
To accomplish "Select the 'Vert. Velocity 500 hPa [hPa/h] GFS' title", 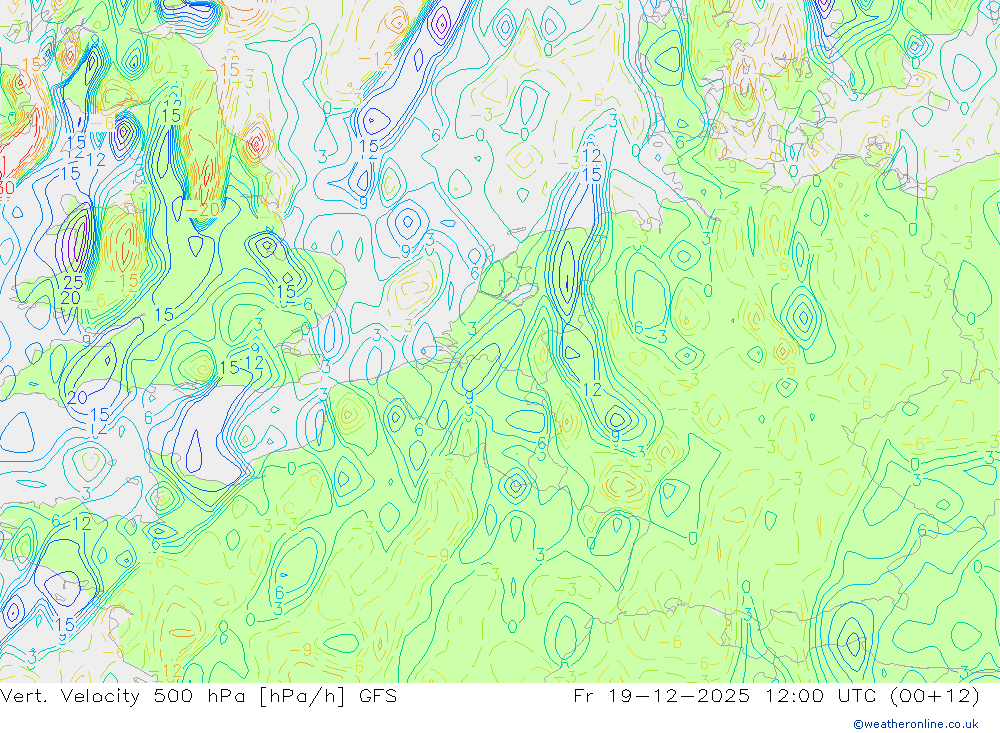I will [198, 696].
